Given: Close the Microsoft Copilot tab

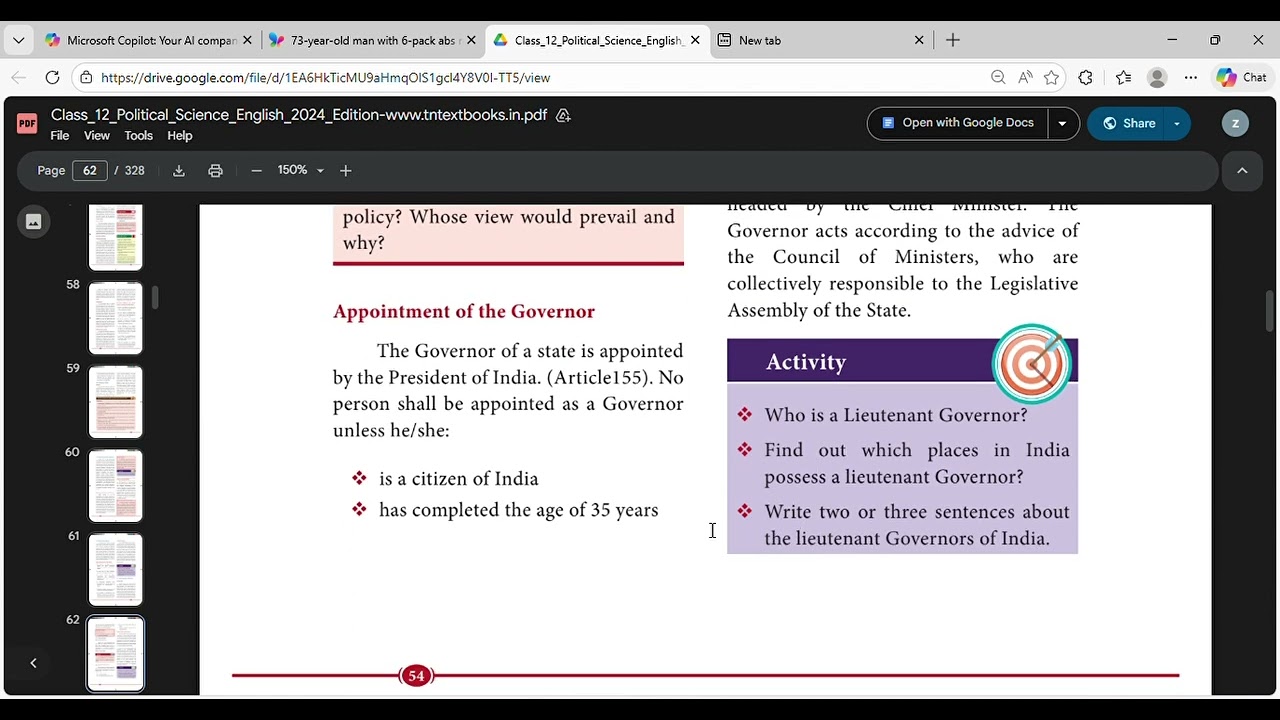Looking at the screenshot, I should tap(247, 40).
